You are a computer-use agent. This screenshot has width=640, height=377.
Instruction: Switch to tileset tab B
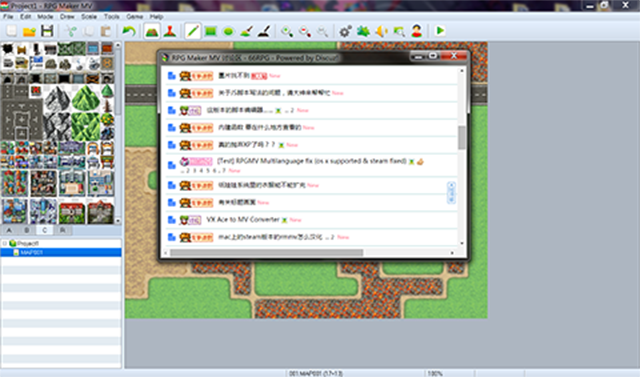pyautogui.click(x=27, y=230)
